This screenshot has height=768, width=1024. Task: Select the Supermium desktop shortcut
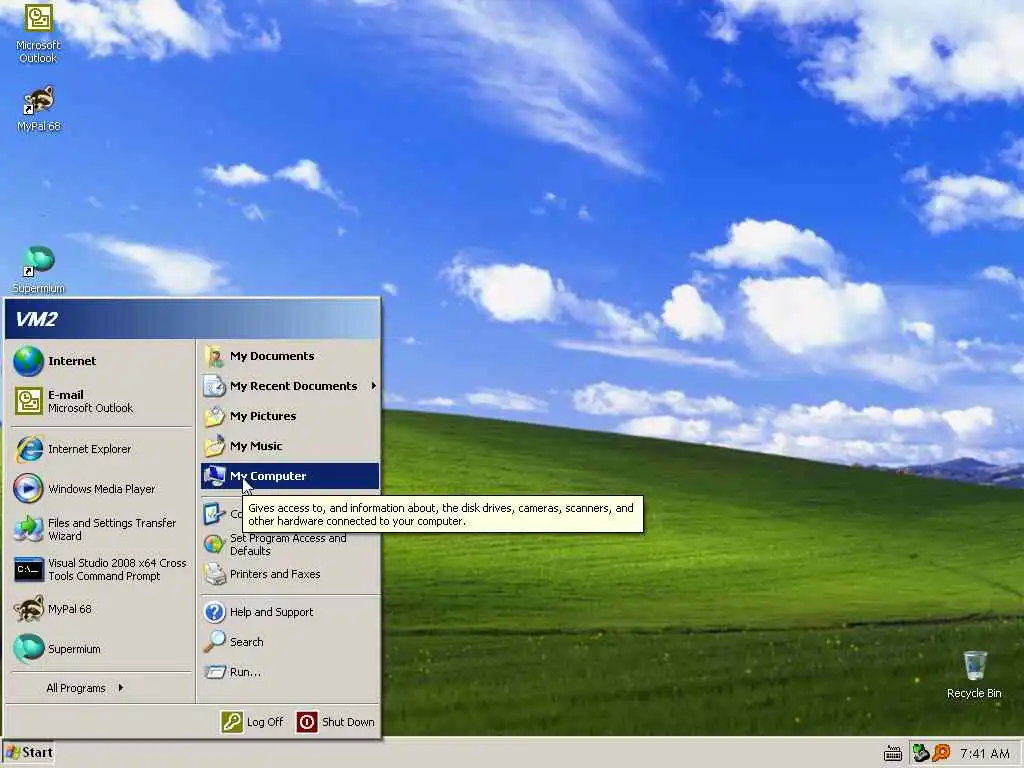(x=39, y=270)
